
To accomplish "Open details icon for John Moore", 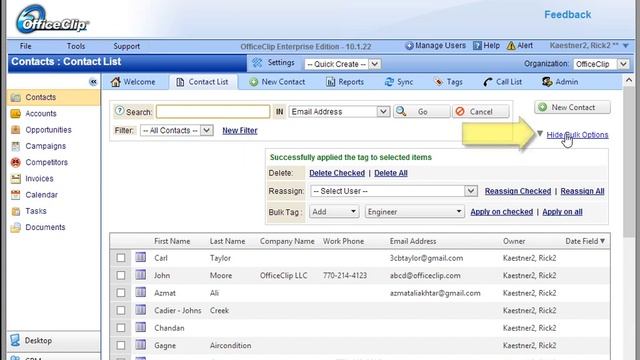I will tap(141, 275).
